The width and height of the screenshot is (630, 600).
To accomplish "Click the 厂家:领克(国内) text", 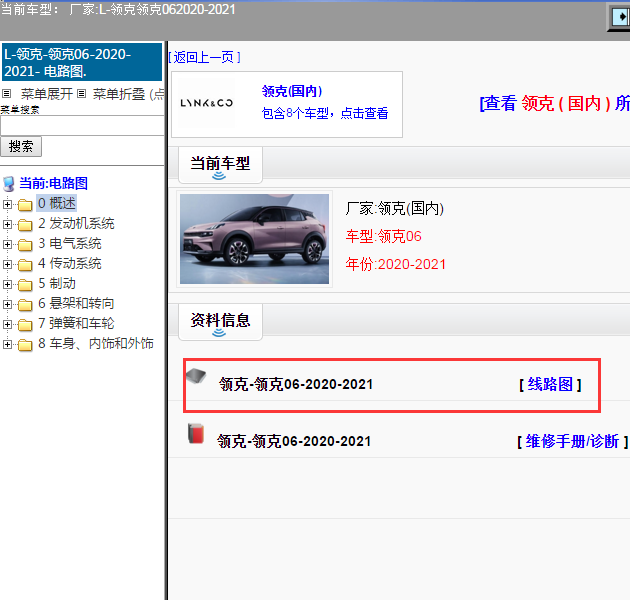I will point(395,209).
